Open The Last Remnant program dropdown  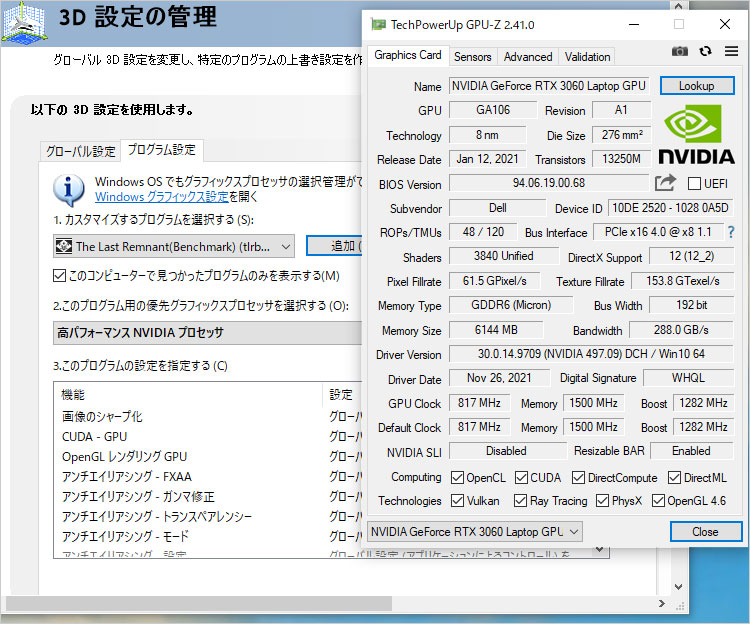click(174, 246)
